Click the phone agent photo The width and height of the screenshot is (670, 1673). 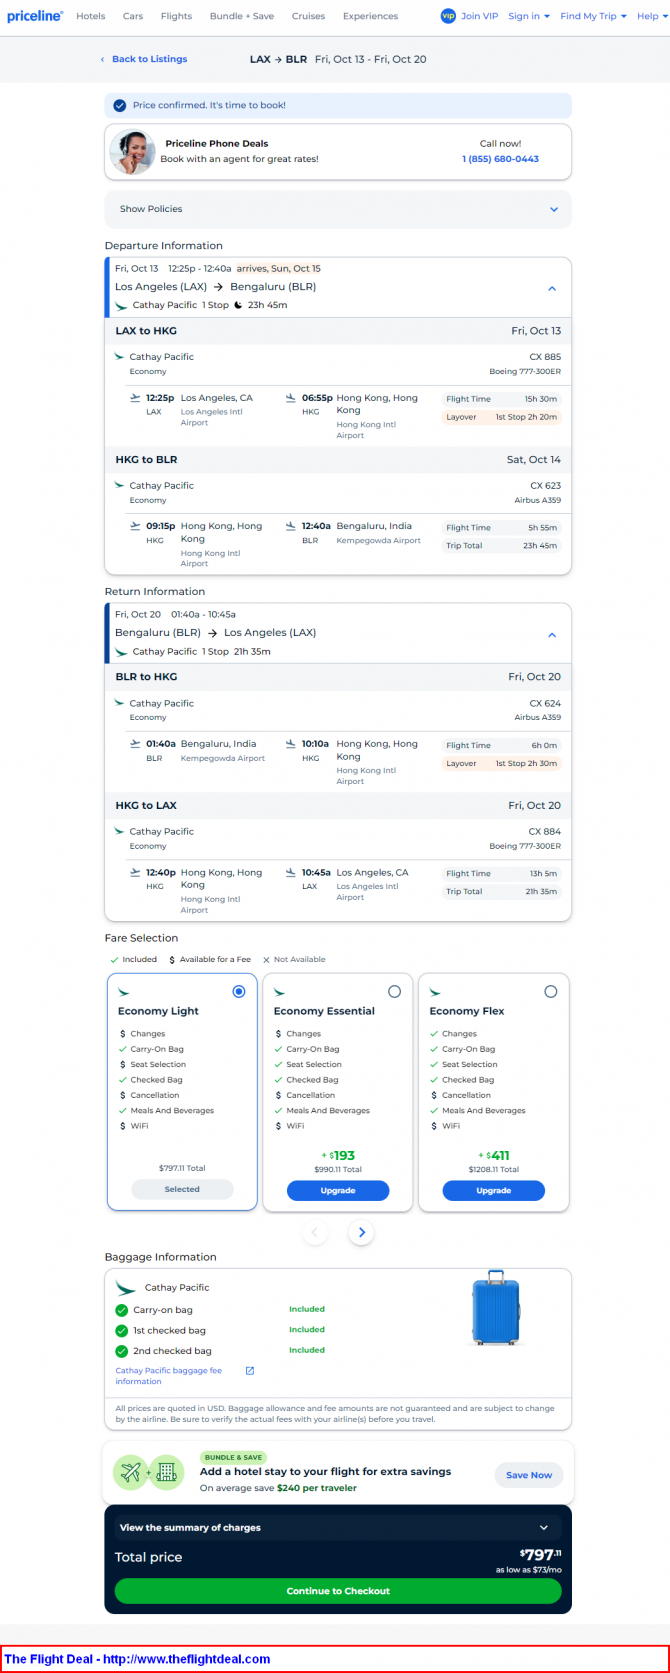132,152
